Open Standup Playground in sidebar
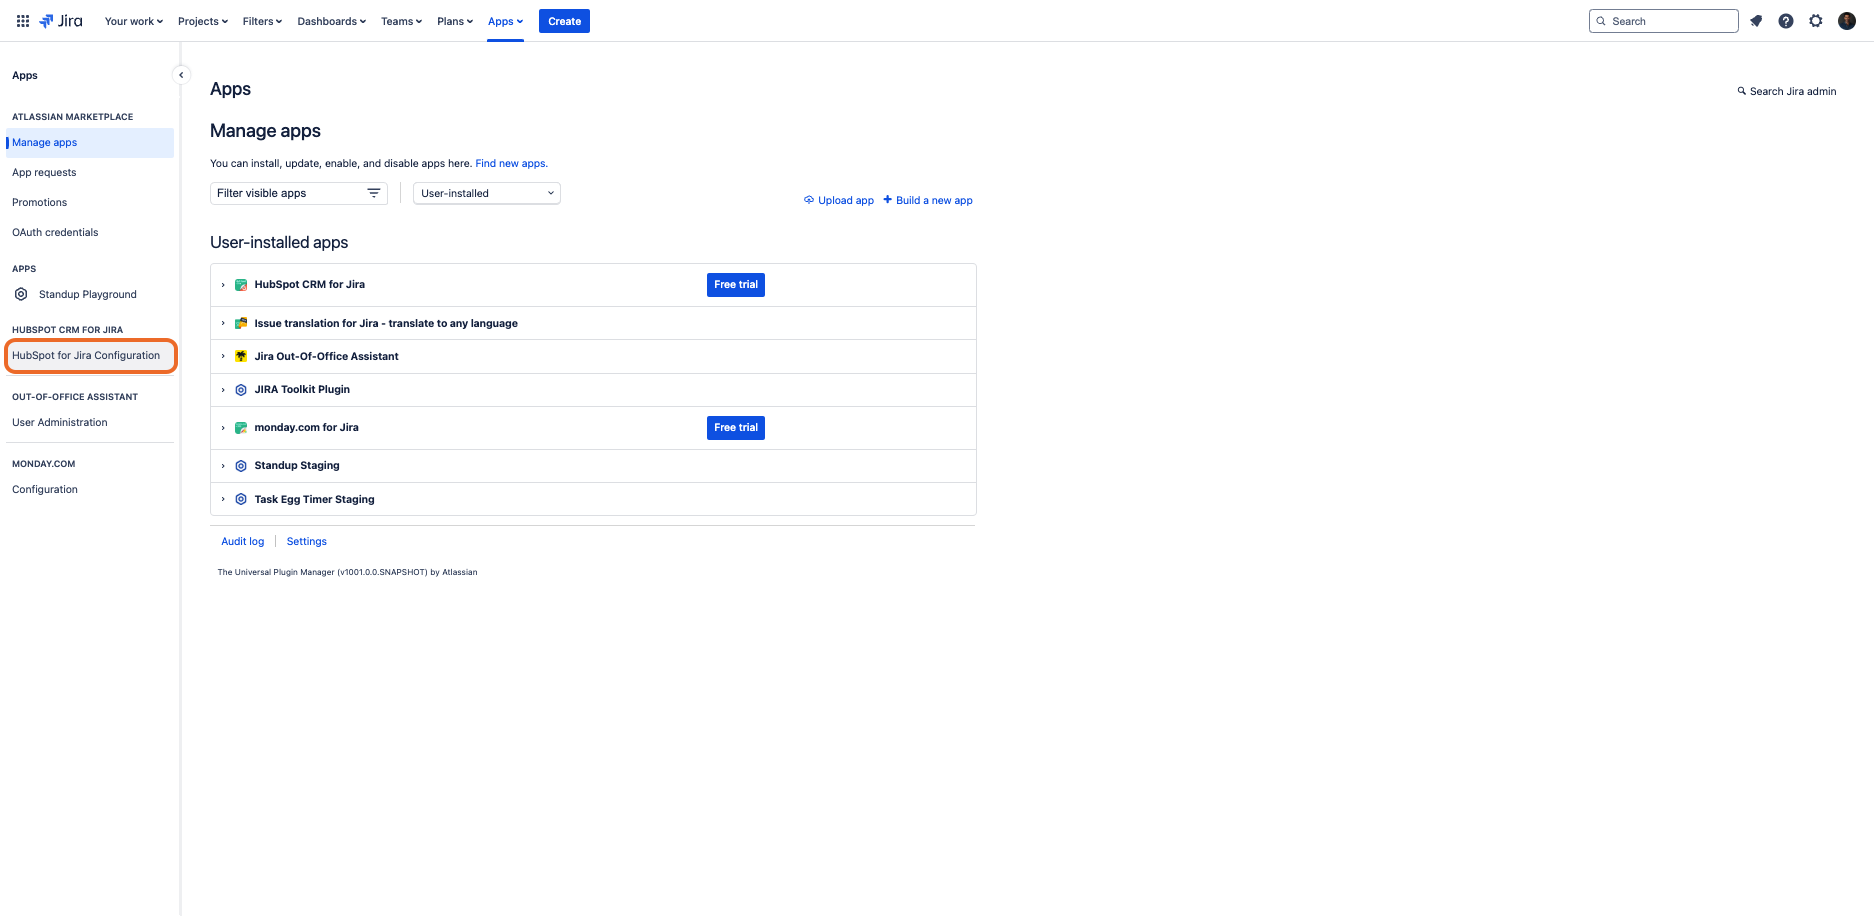This screenshot has height=916, width=1874. (x=88, y=294)
